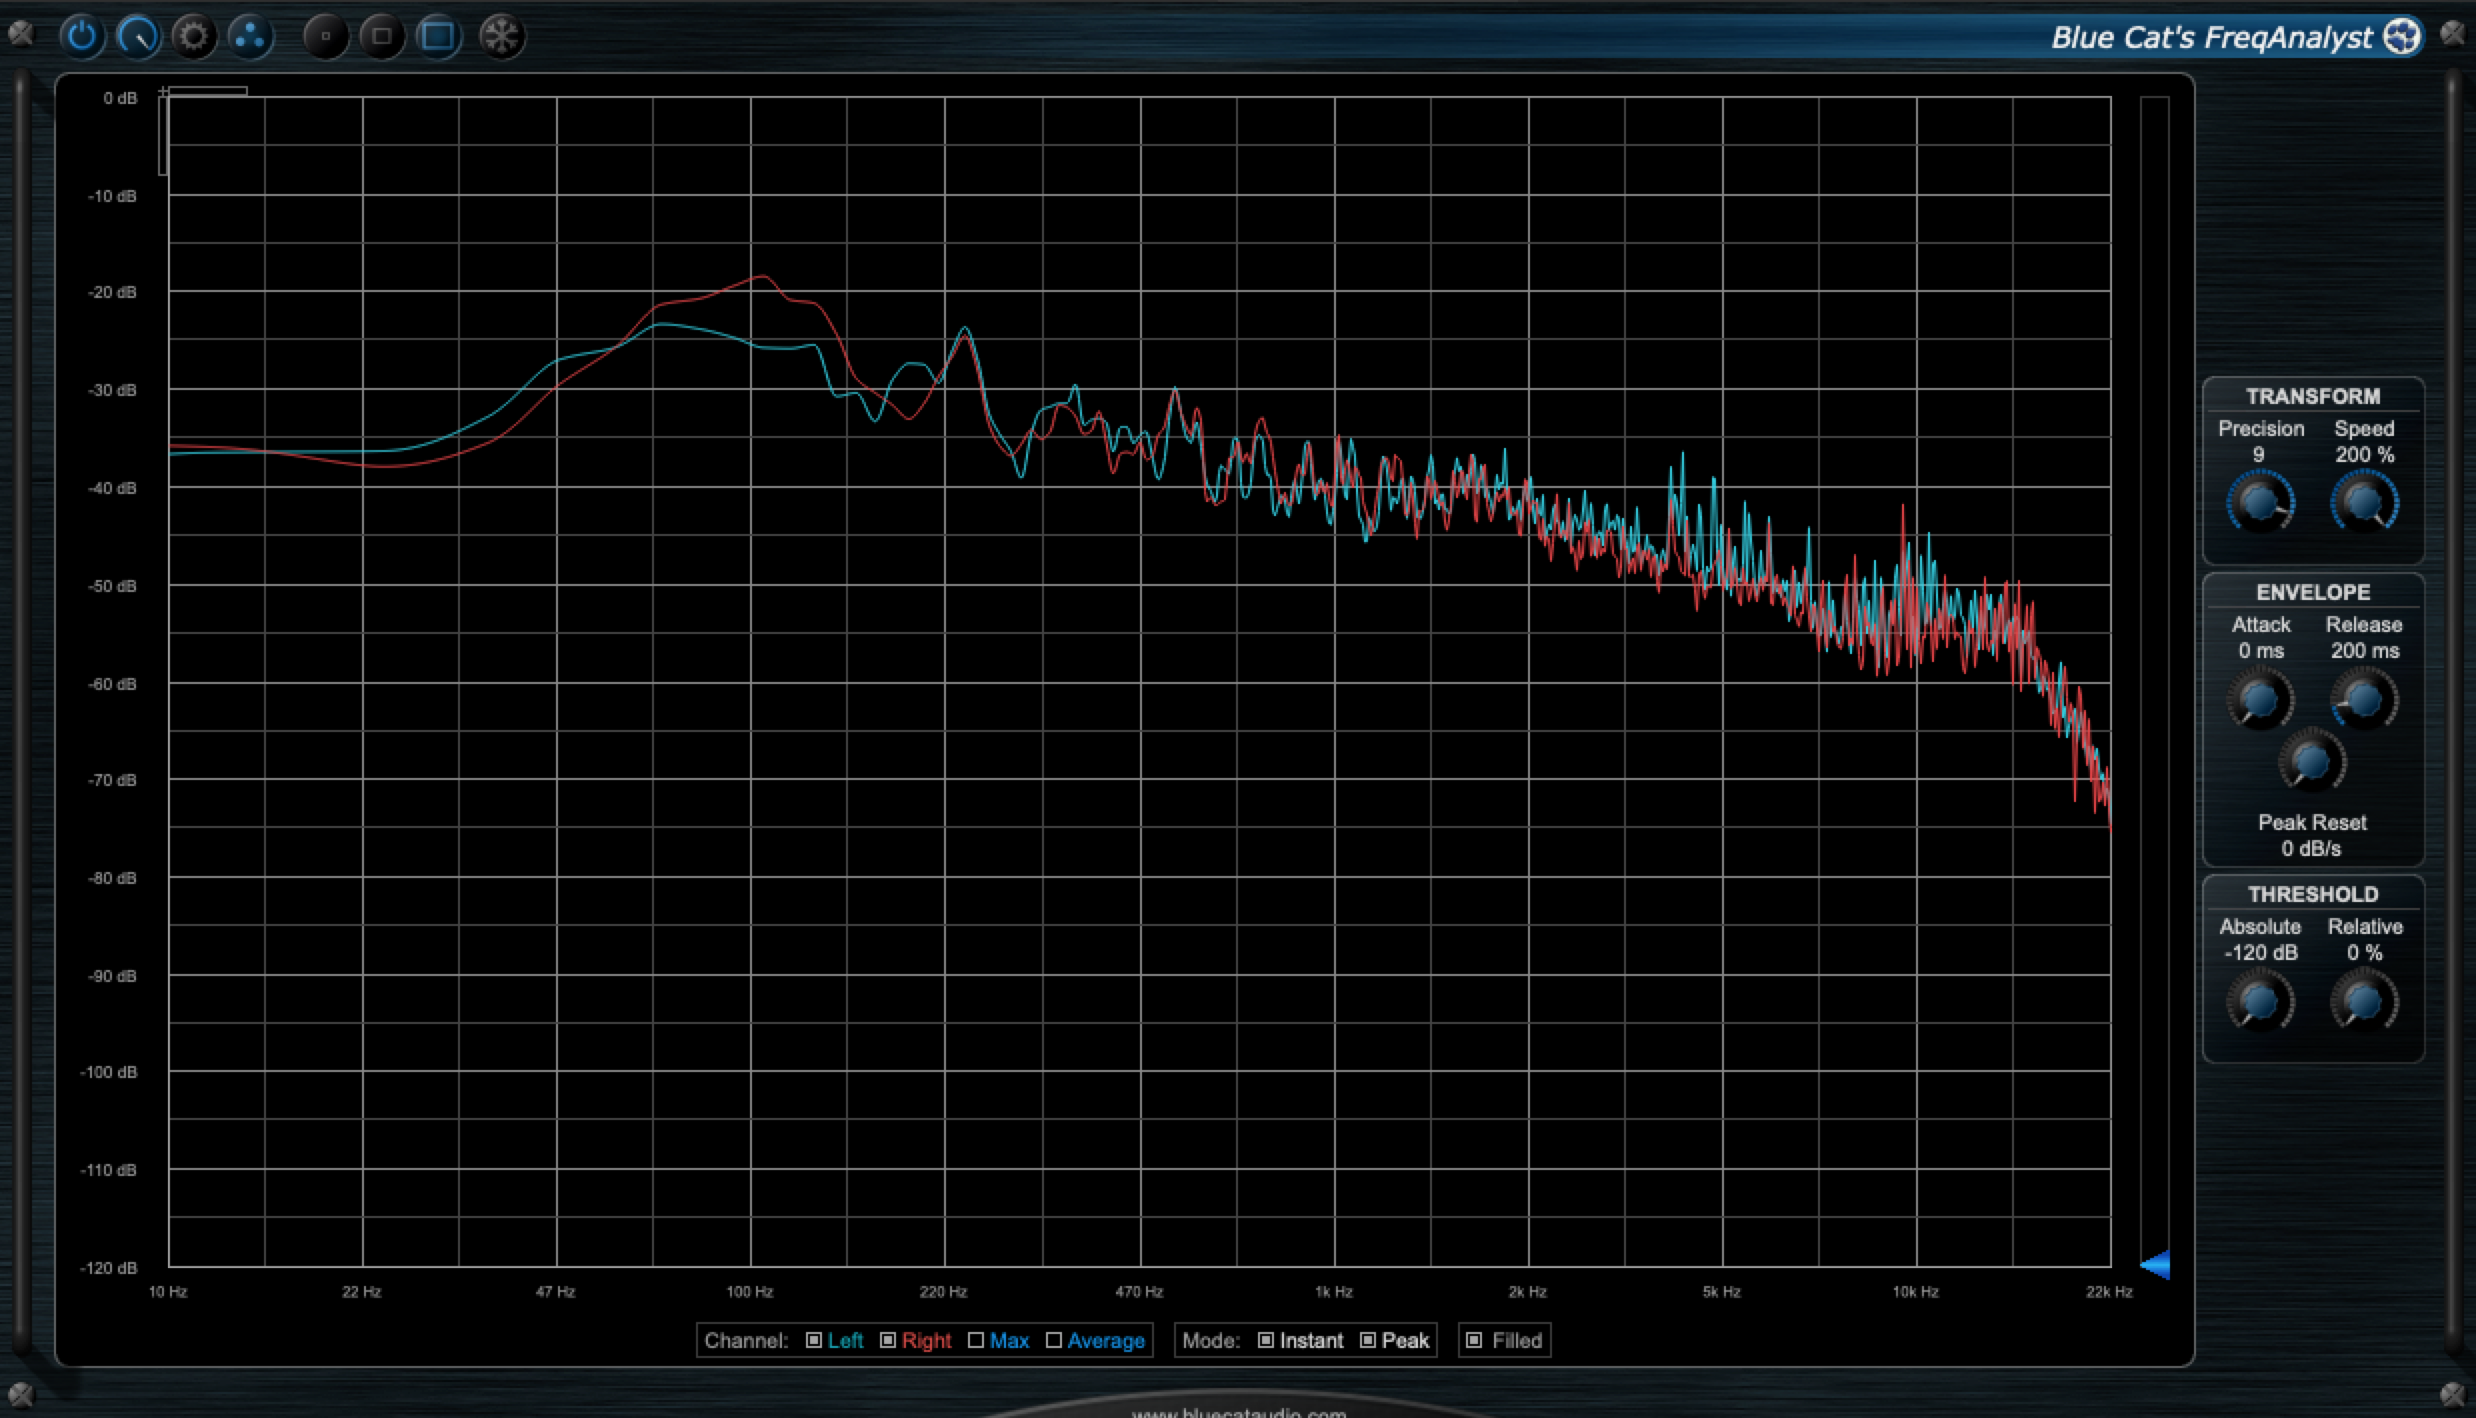
Task: Click the snowflake freeze icon
Action: click(501, 37)
